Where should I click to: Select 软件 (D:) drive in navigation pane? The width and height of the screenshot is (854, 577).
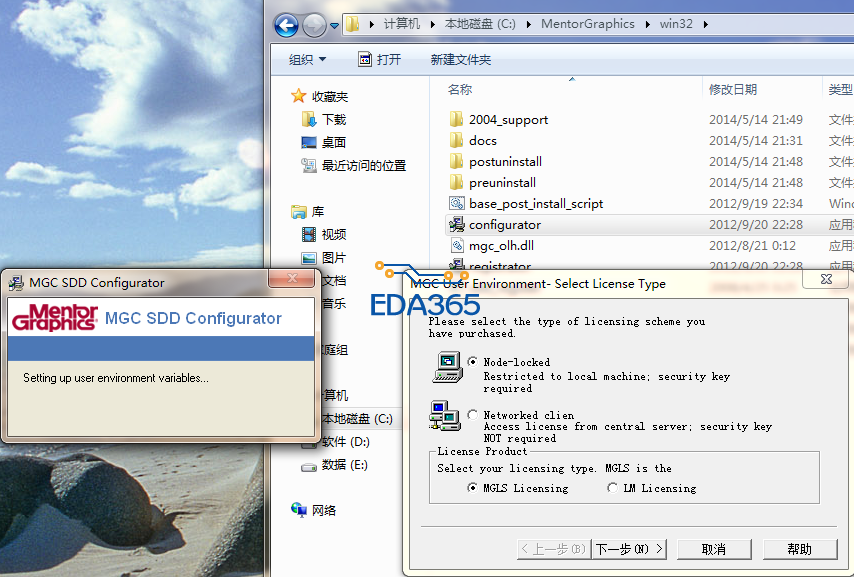[345, 441]
